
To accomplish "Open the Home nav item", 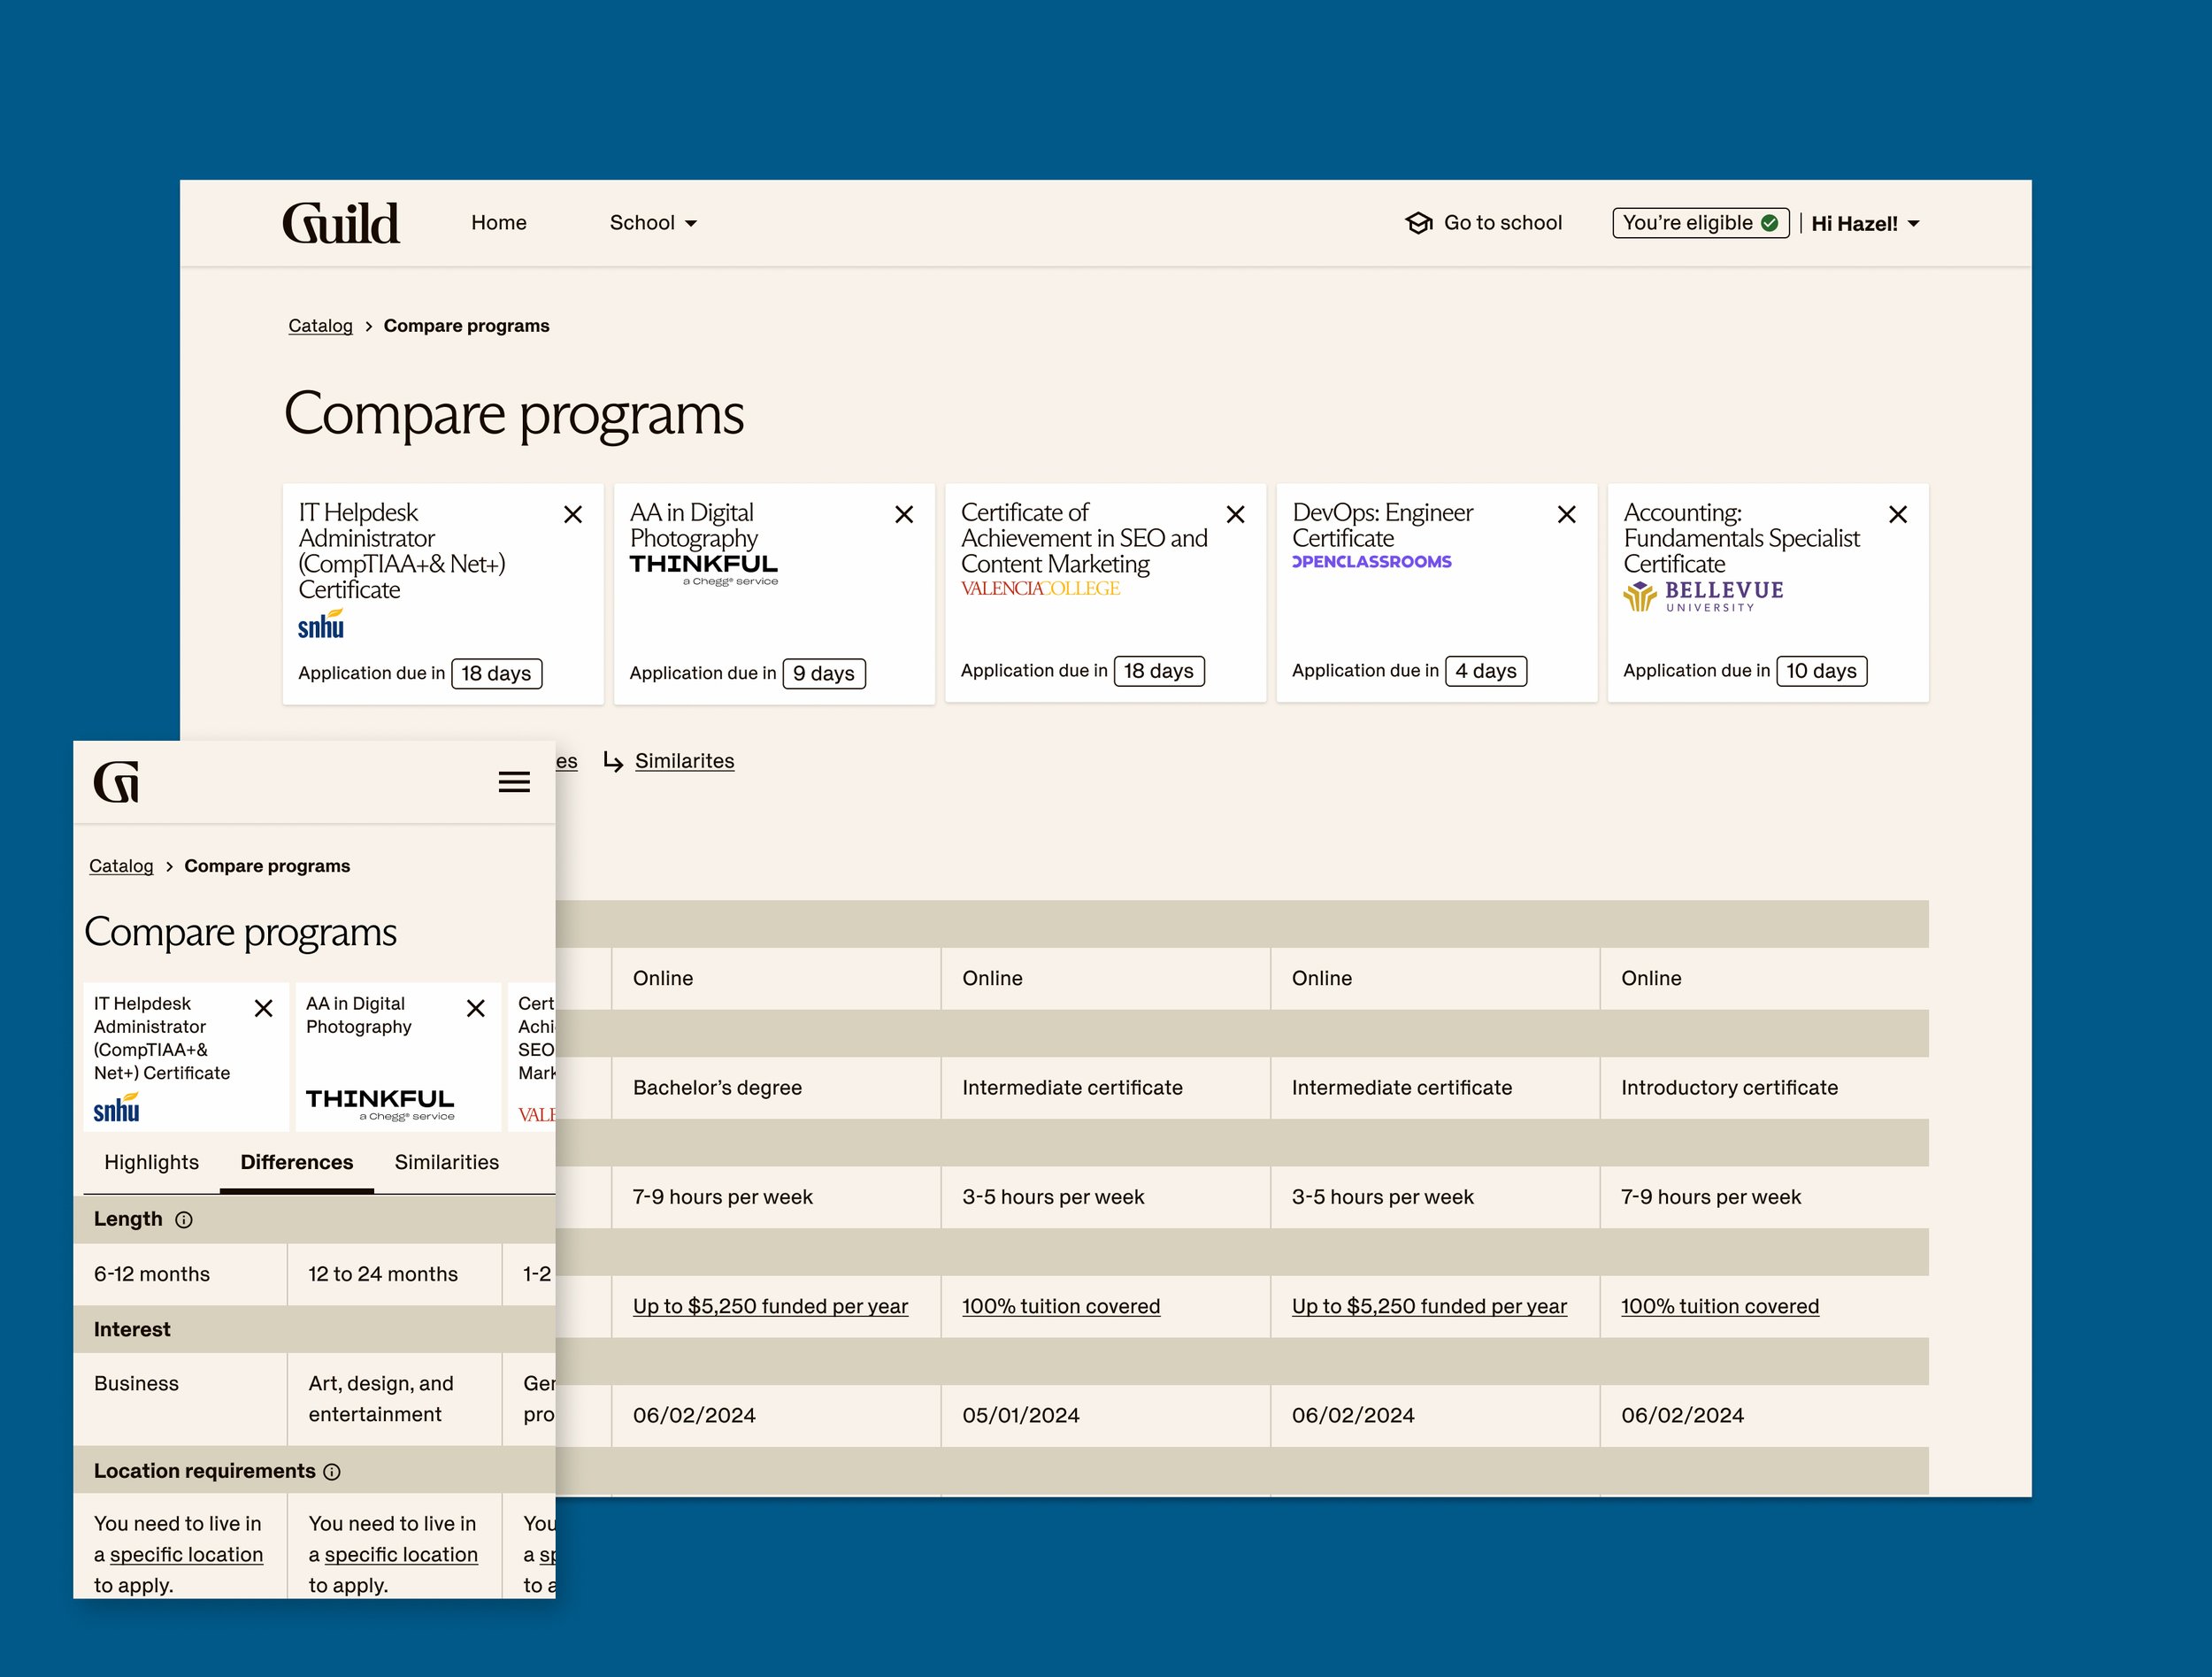I will (498, 223).
